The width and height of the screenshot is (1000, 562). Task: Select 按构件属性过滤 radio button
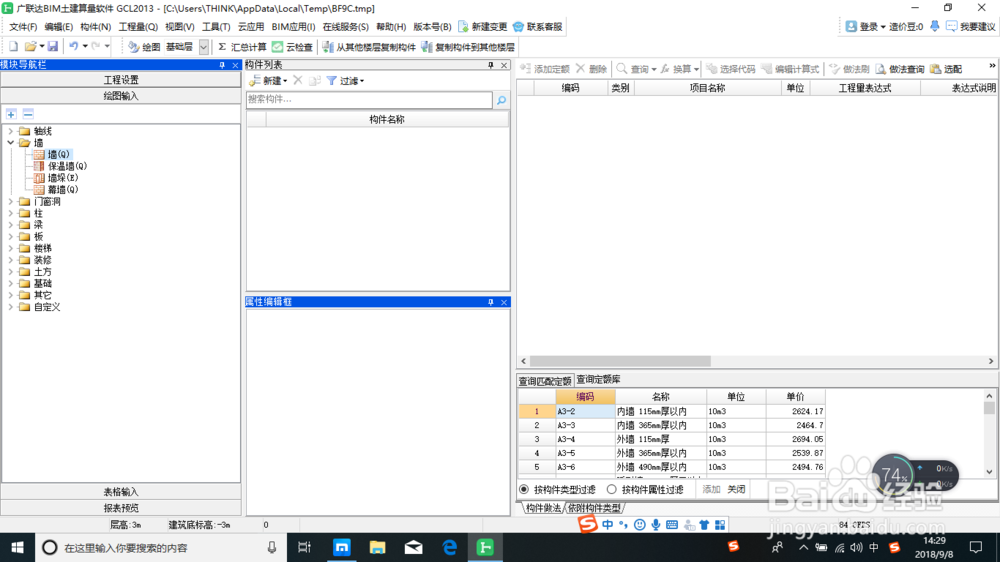coord(612,489)
